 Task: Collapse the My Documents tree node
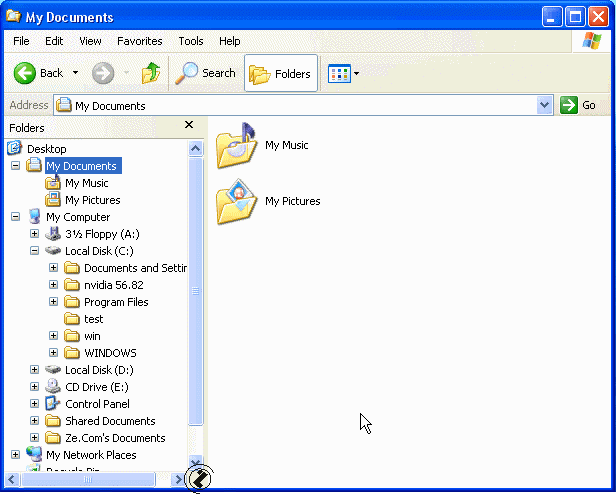pos(15,165)
